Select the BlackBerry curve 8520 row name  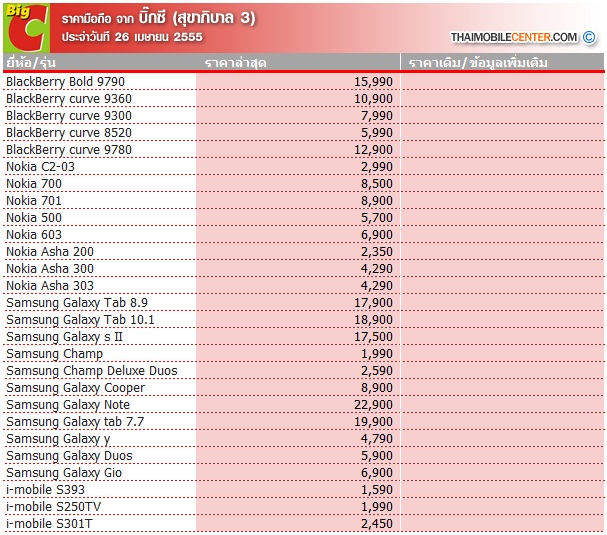tap(69, 133)
